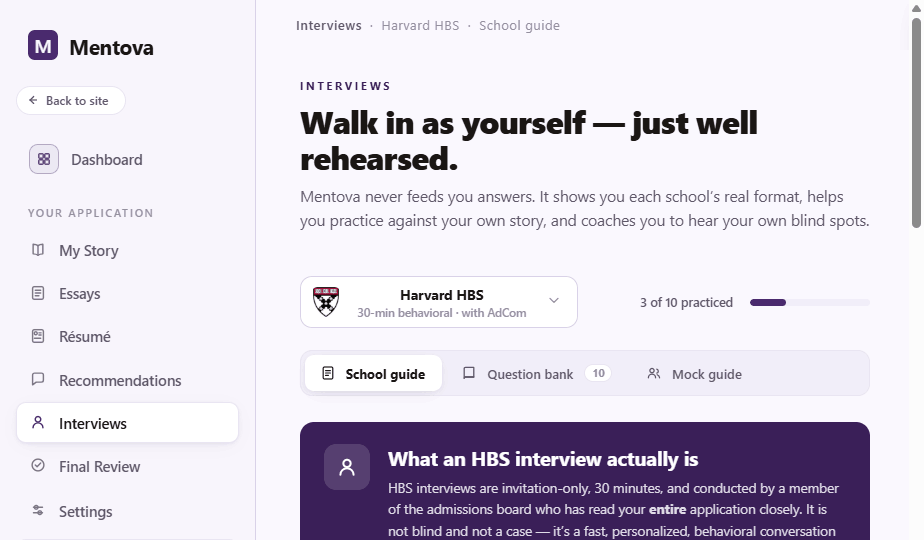Click the Settings sliders icon
Image resolution: width=924 pixels, height=540 pixels.
tap(38, 511)
